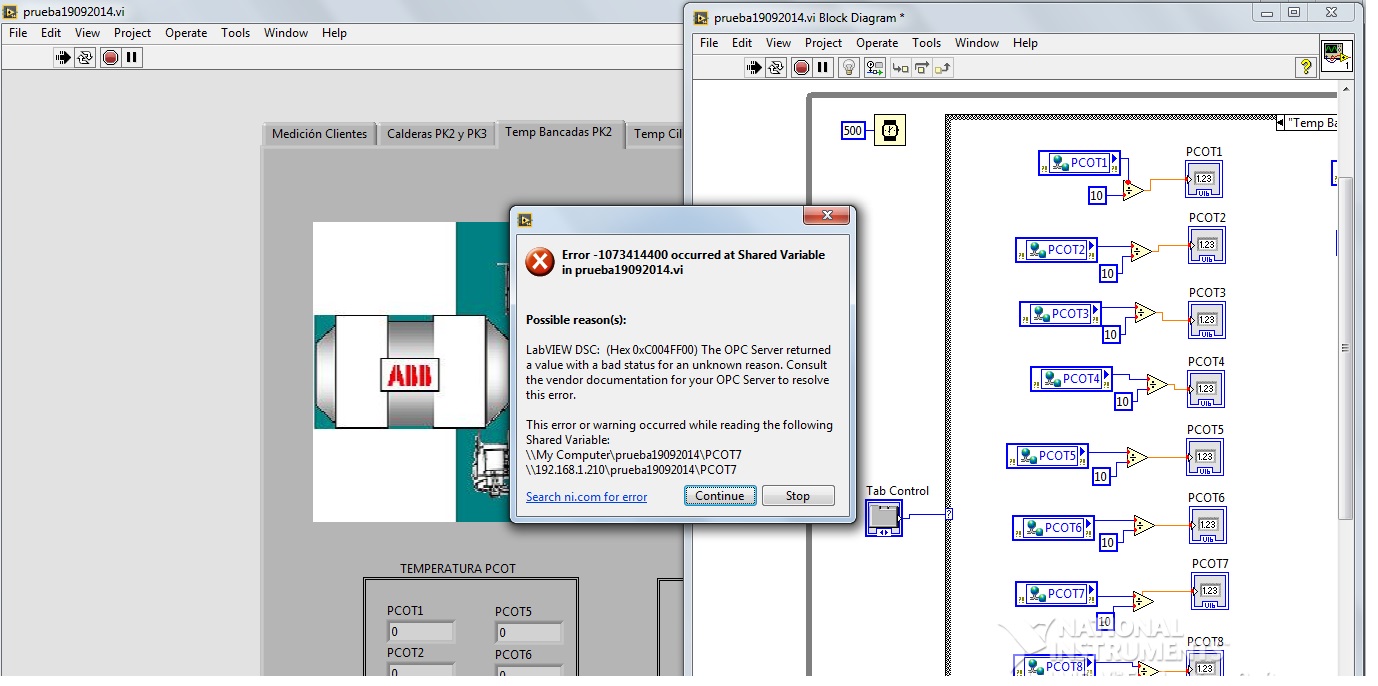The image size is (1378, 686).
Task: Select the PCOT4 shared variable node
Action: pos(1071,379)
